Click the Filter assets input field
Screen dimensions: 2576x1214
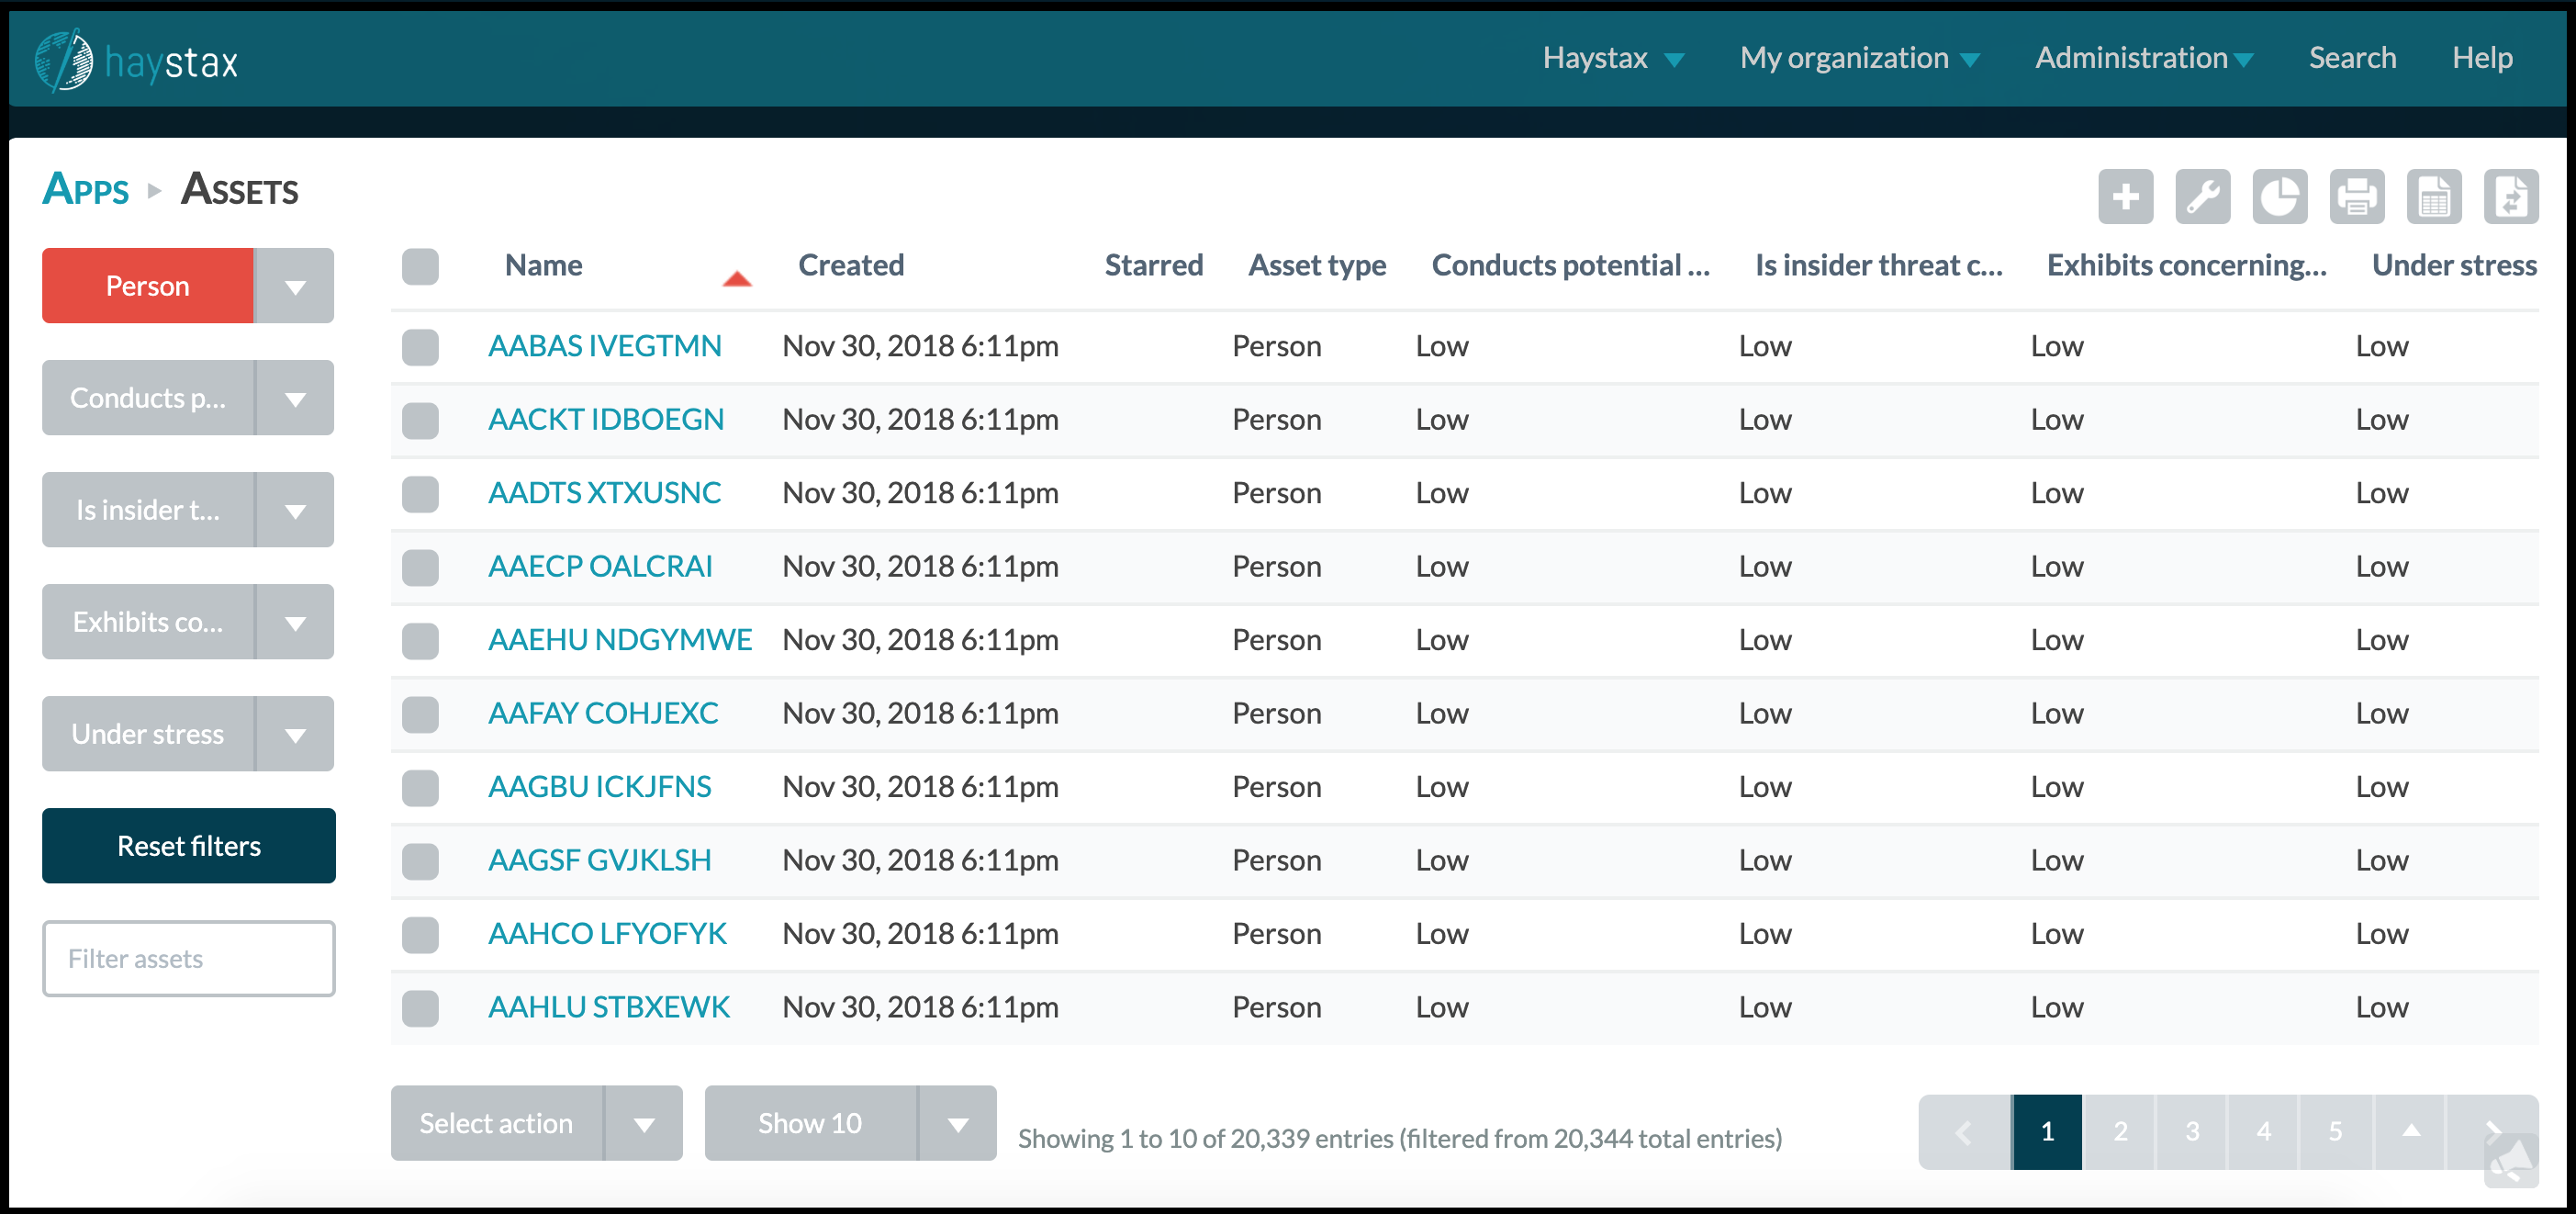pyautogui.click(x=189, y=959)
